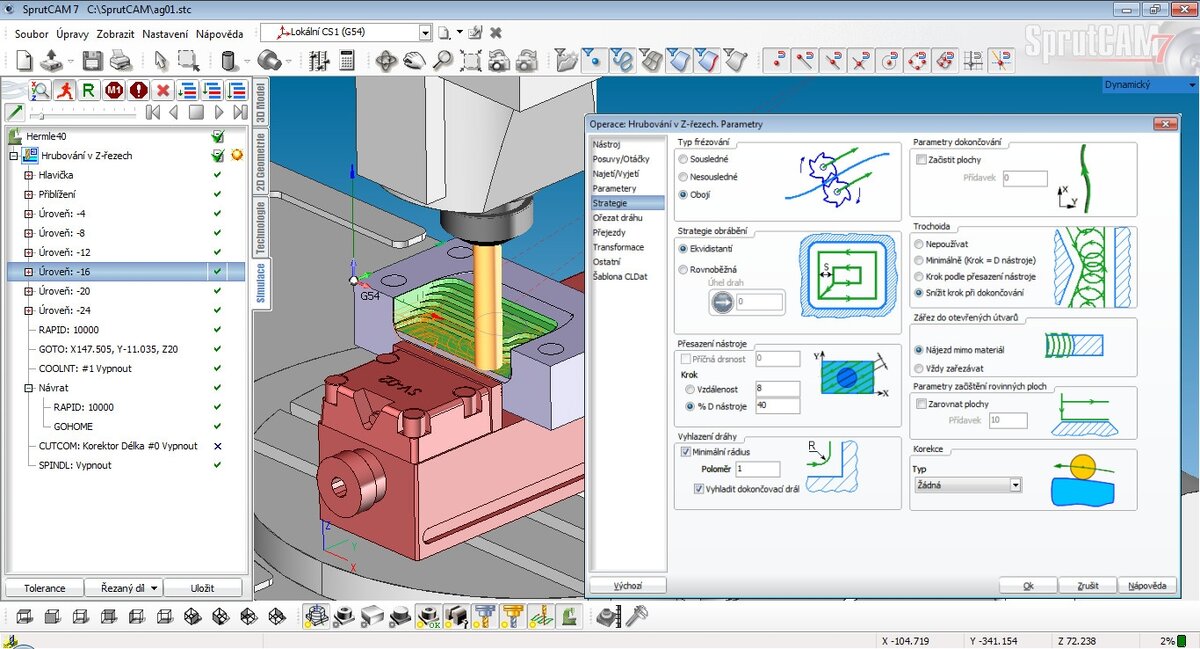1200x649 pixels.
Task: Collapse the Hrubování v Z-řezech node
Action: coord(12,155)
